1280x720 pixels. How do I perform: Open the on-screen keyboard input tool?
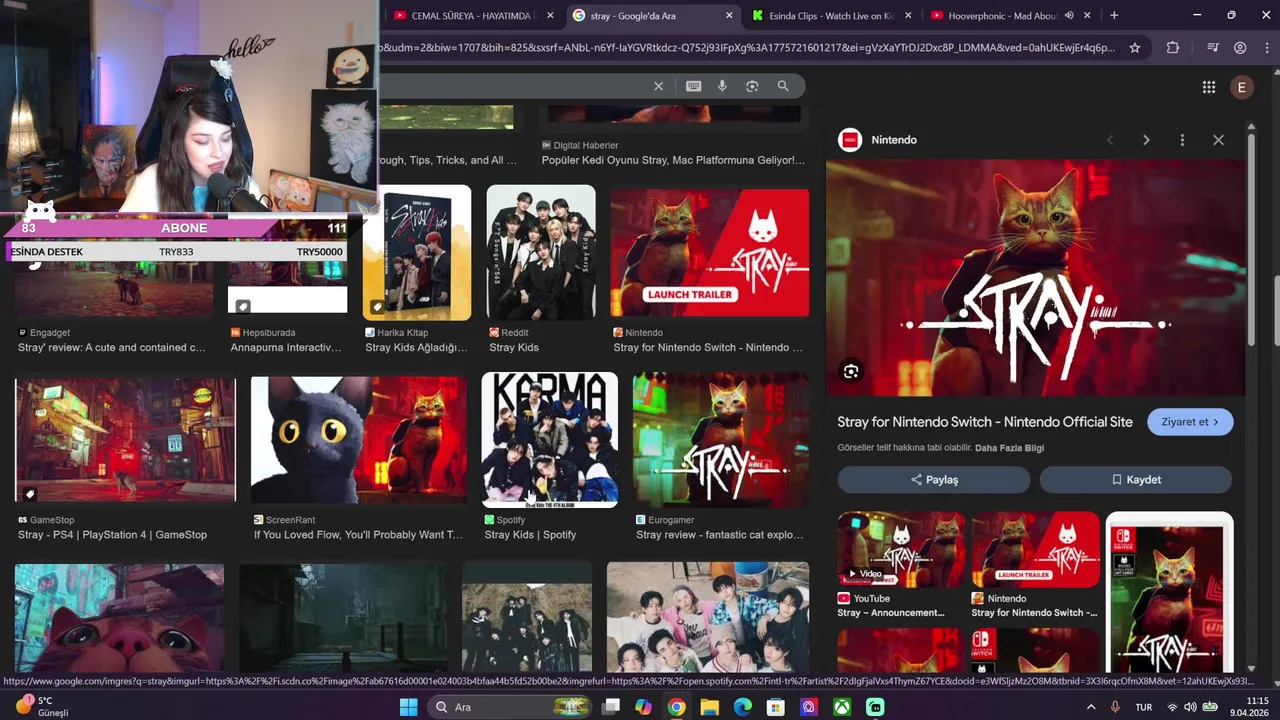[693, 86]
